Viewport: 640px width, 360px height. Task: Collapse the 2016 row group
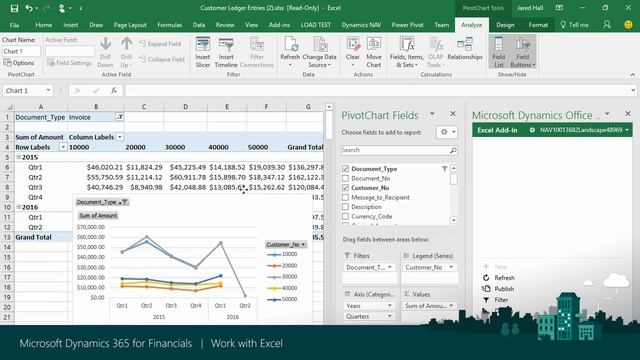(x=19, y=207)
